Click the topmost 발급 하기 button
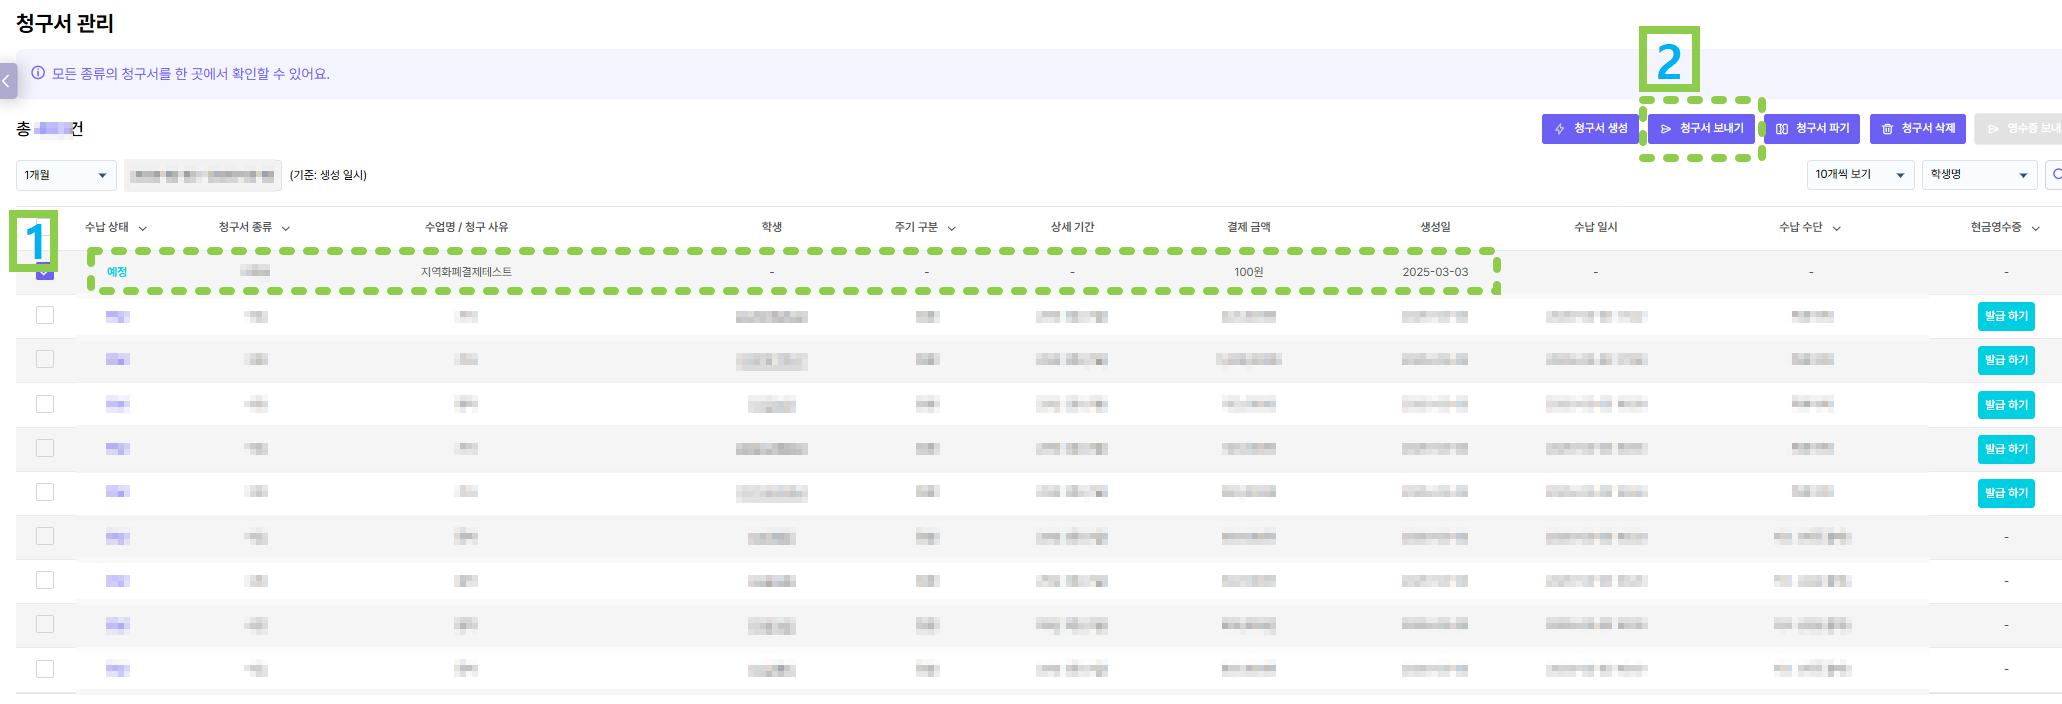 (x=2006, y=316)
